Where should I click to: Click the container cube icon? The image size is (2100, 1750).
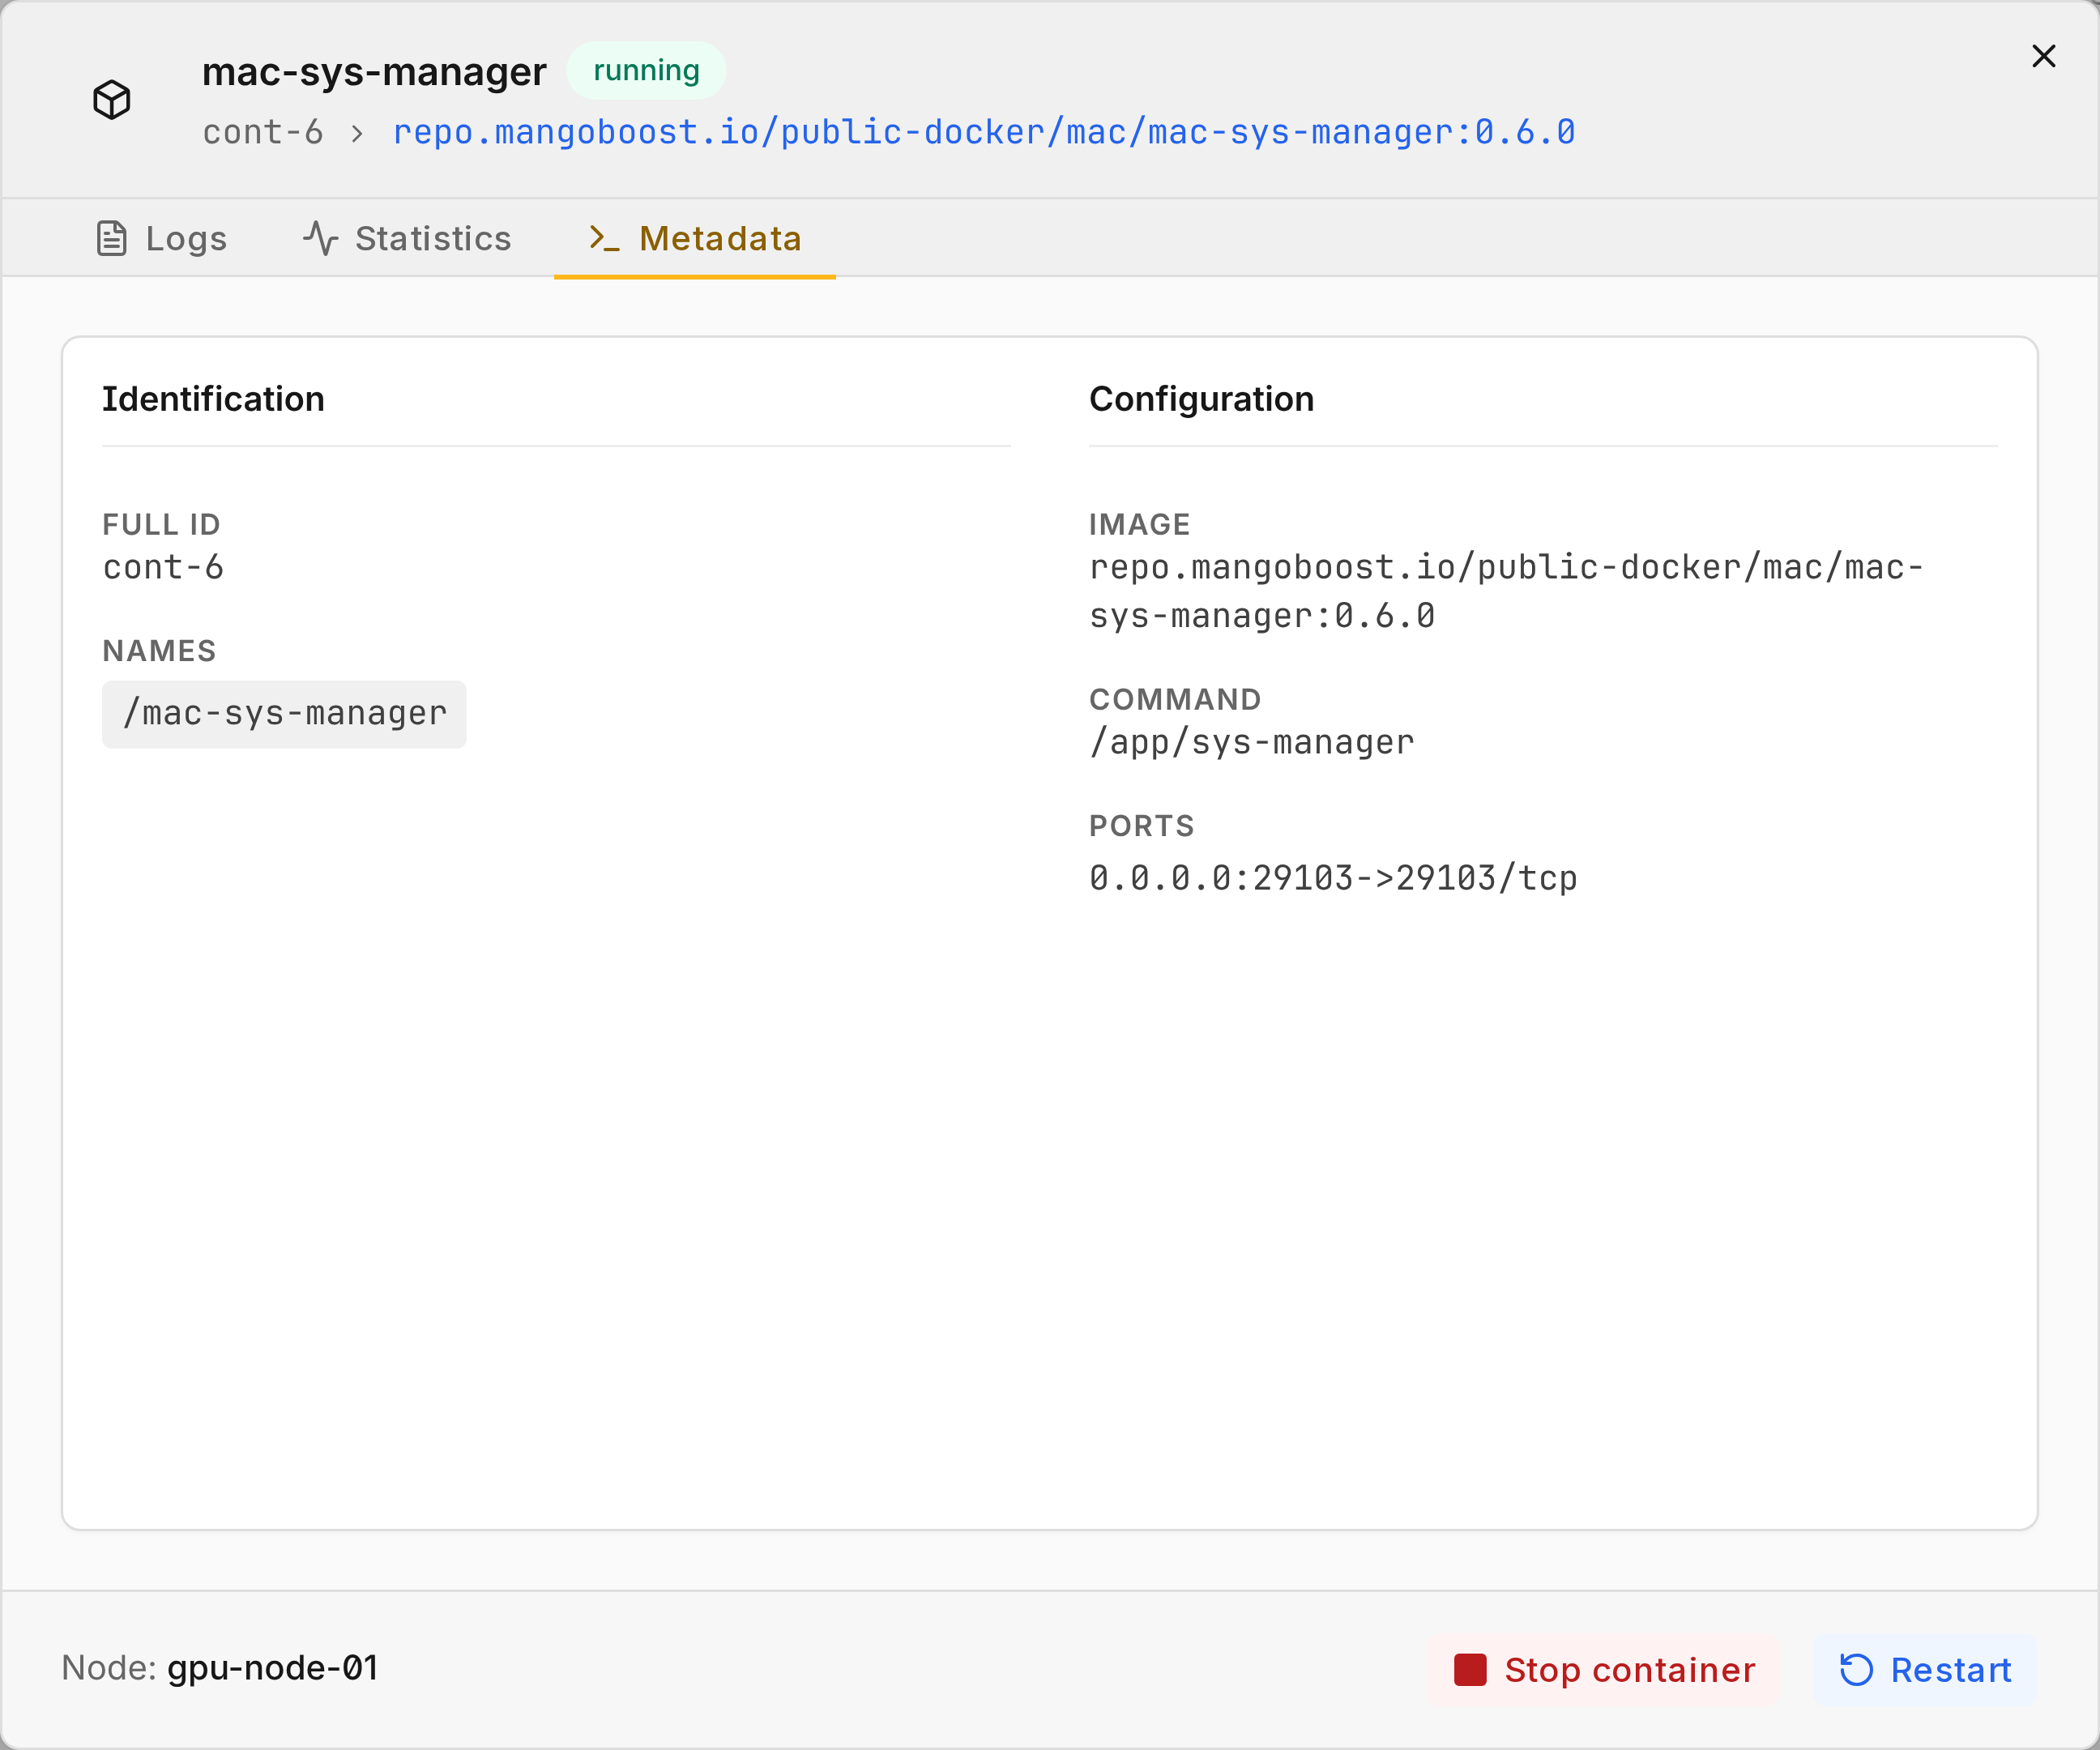112,100
